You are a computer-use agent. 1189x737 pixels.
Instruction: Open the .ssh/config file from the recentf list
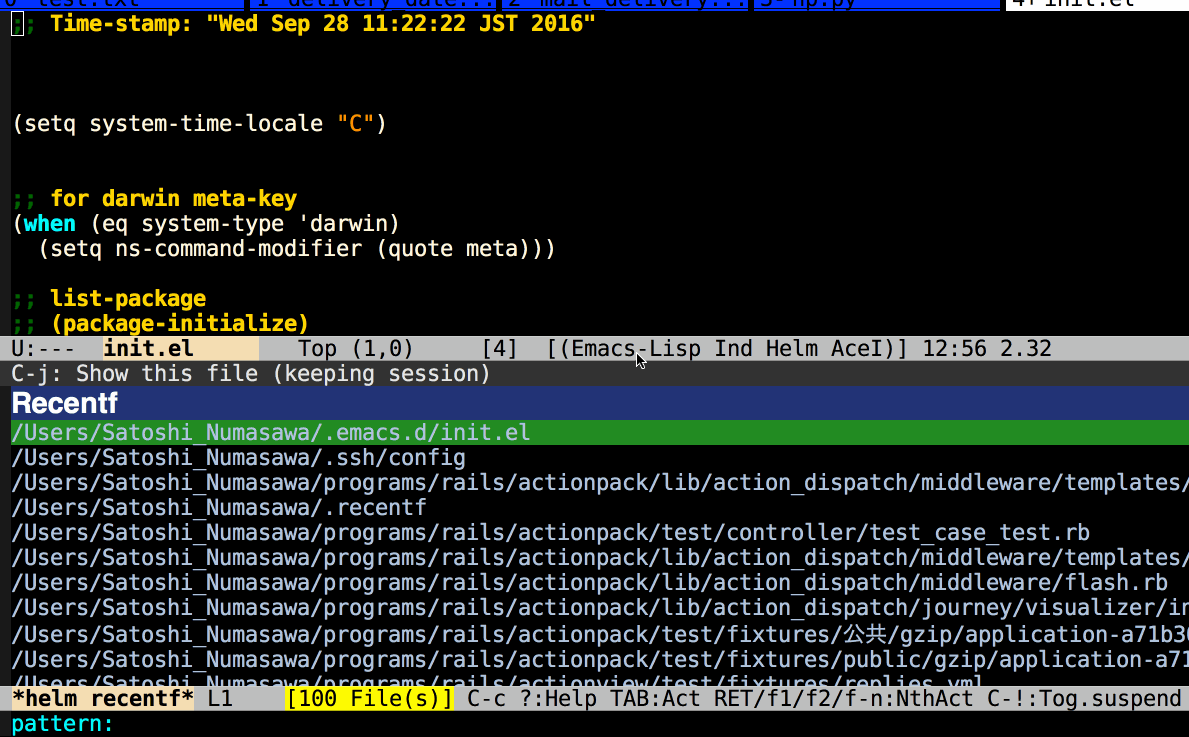(237, 457)
